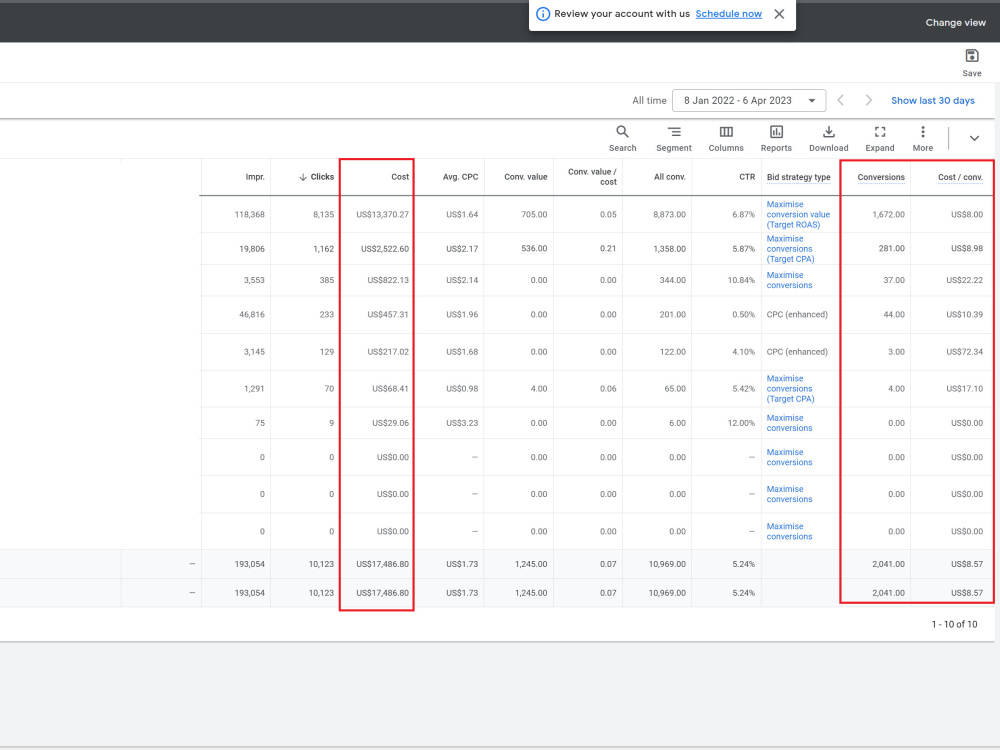Open the Schedule now link
The height and width of the screenshot is (750, 1000).
coord(728,14)
